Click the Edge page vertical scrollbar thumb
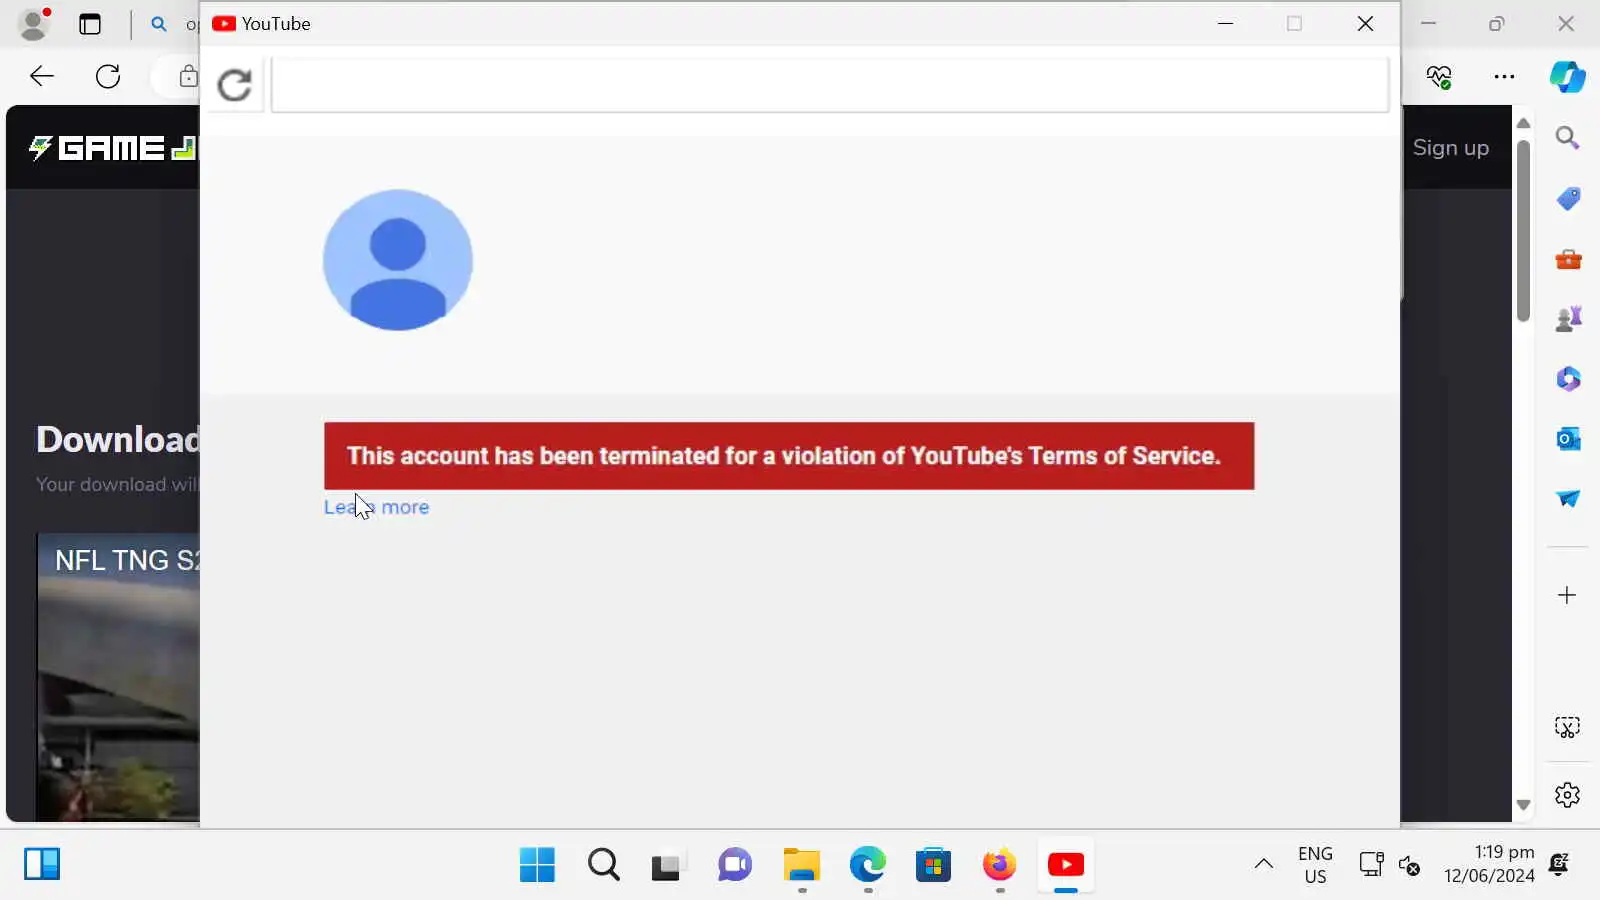 [1523, 231]
